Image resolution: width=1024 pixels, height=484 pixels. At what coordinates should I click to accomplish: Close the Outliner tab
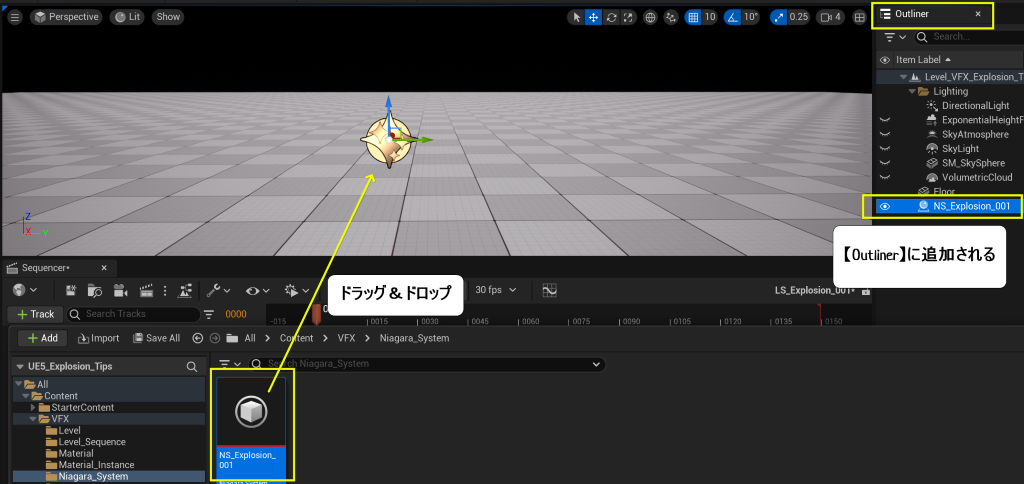[x=978, y=14]
